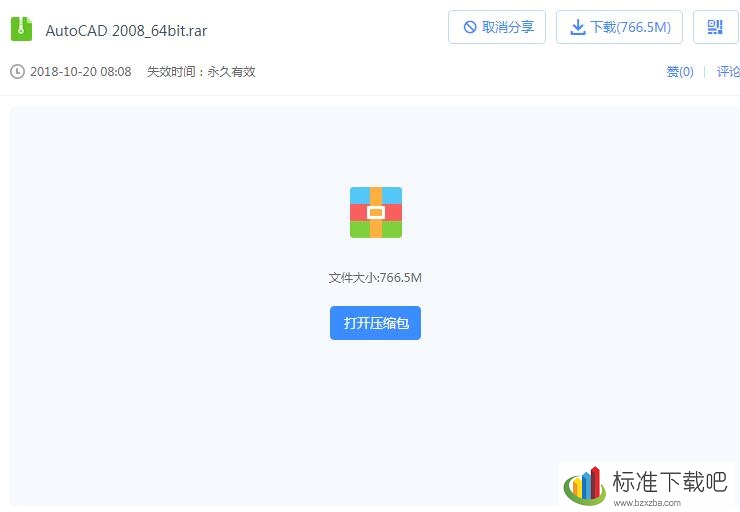Click the 文件大小:766.5M size label
Image resolution: width=740 pixels, height=512 pixels.
tap(375, 277)
